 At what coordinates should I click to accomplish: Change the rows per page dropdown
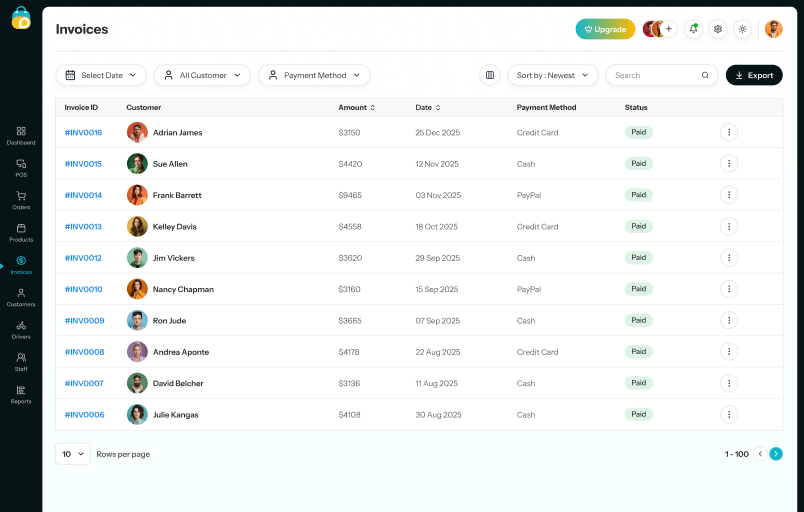coord(73,454)
